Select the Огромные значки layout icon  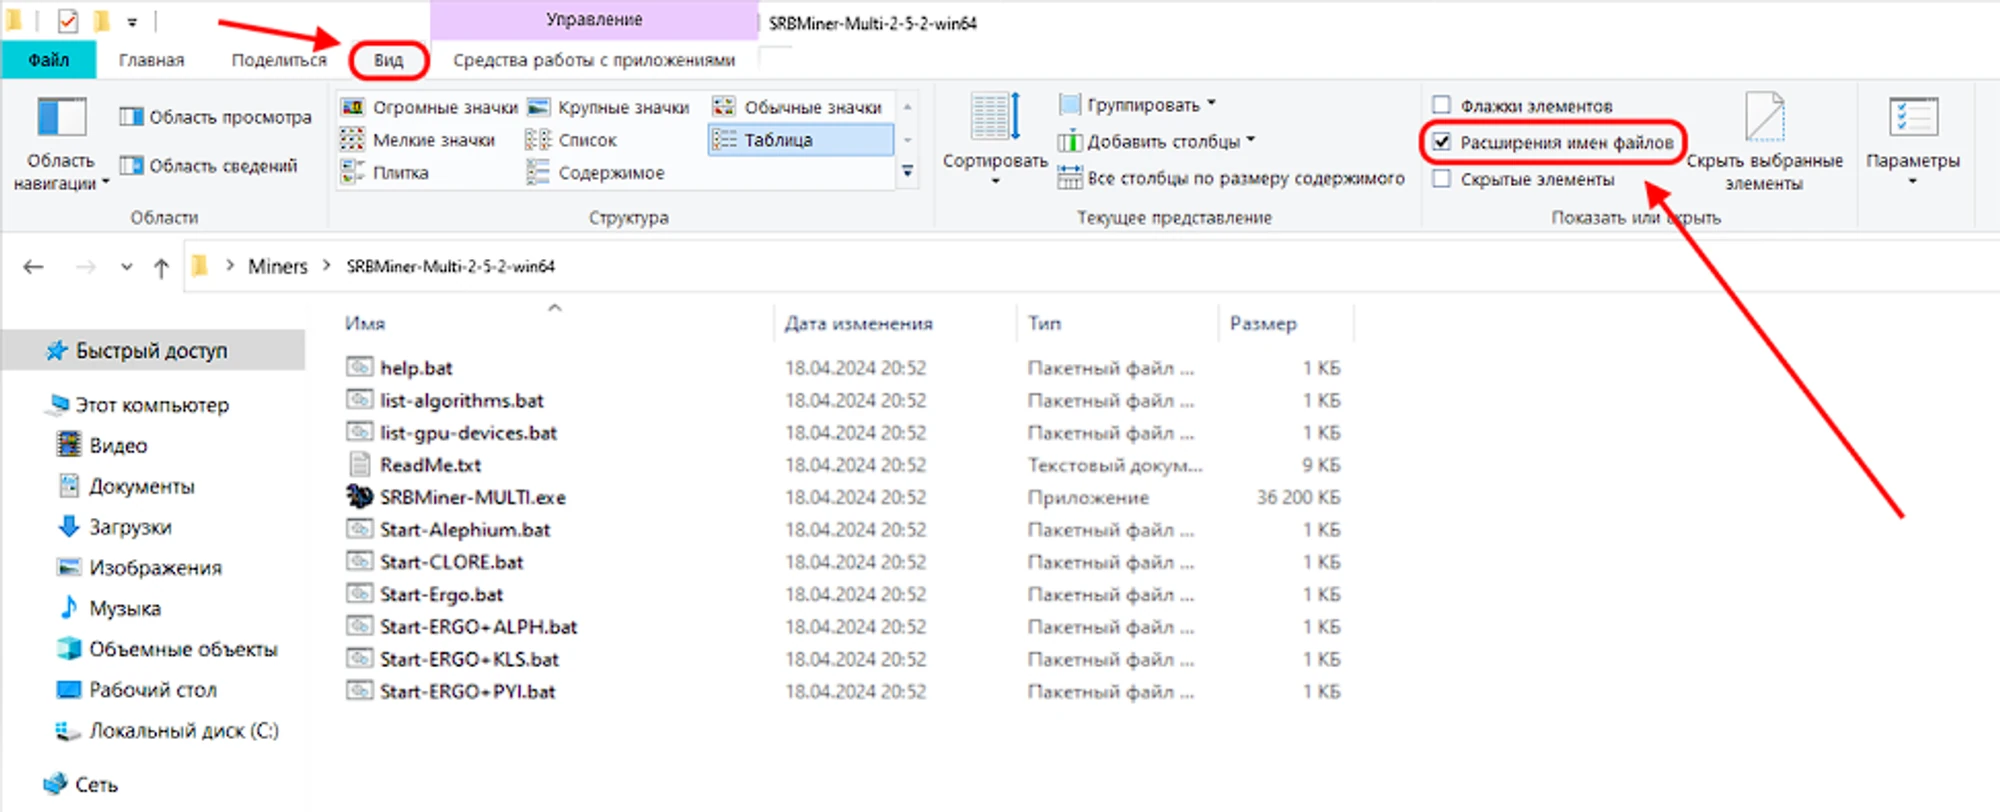pos(352,107)
